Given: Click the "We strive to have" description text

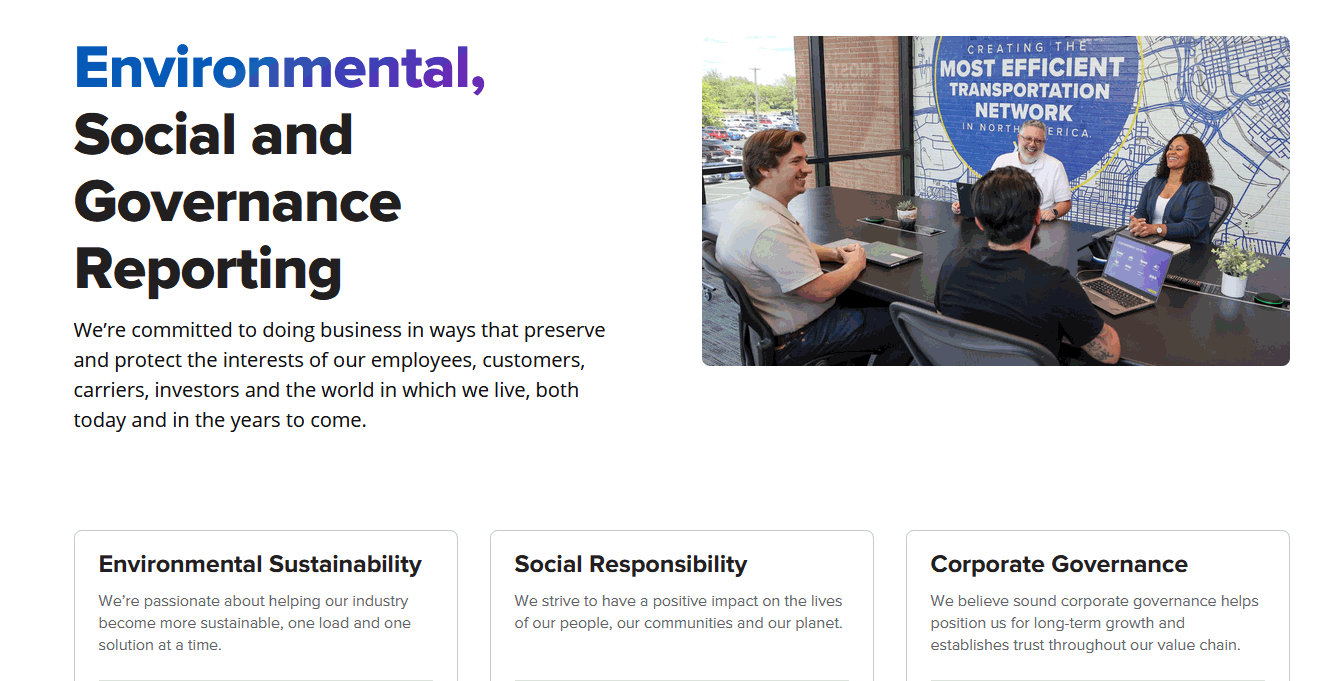Looking at the screenshot, I should click(678, 612).
